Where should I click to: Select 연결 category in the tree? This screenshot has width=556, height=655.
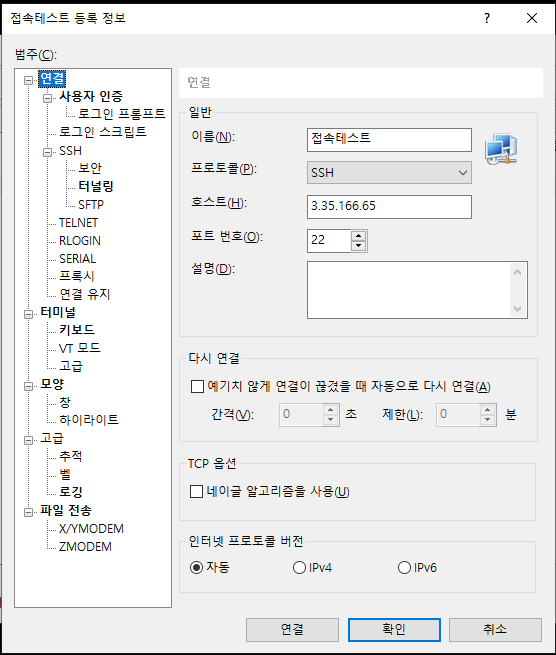[x=52, y=79]
